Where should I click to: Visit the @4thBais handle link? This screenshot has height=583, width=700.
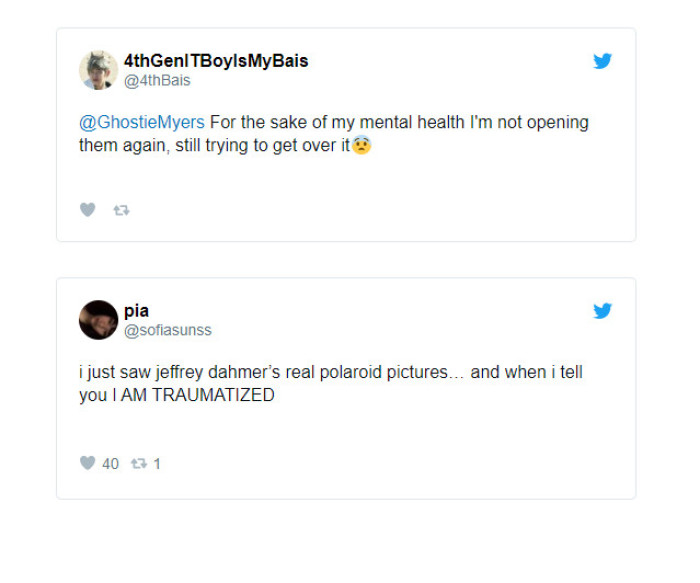tap(157, 80)
